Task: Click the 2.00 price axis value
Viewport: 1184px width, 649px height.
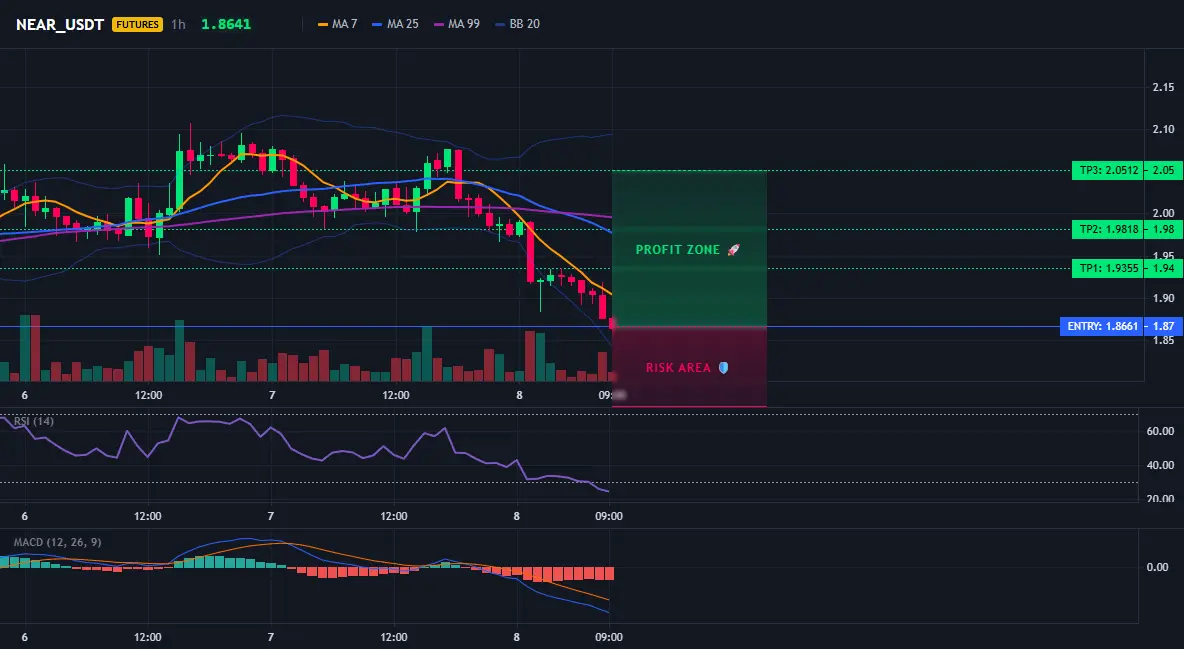Action: coord(1164,213)
